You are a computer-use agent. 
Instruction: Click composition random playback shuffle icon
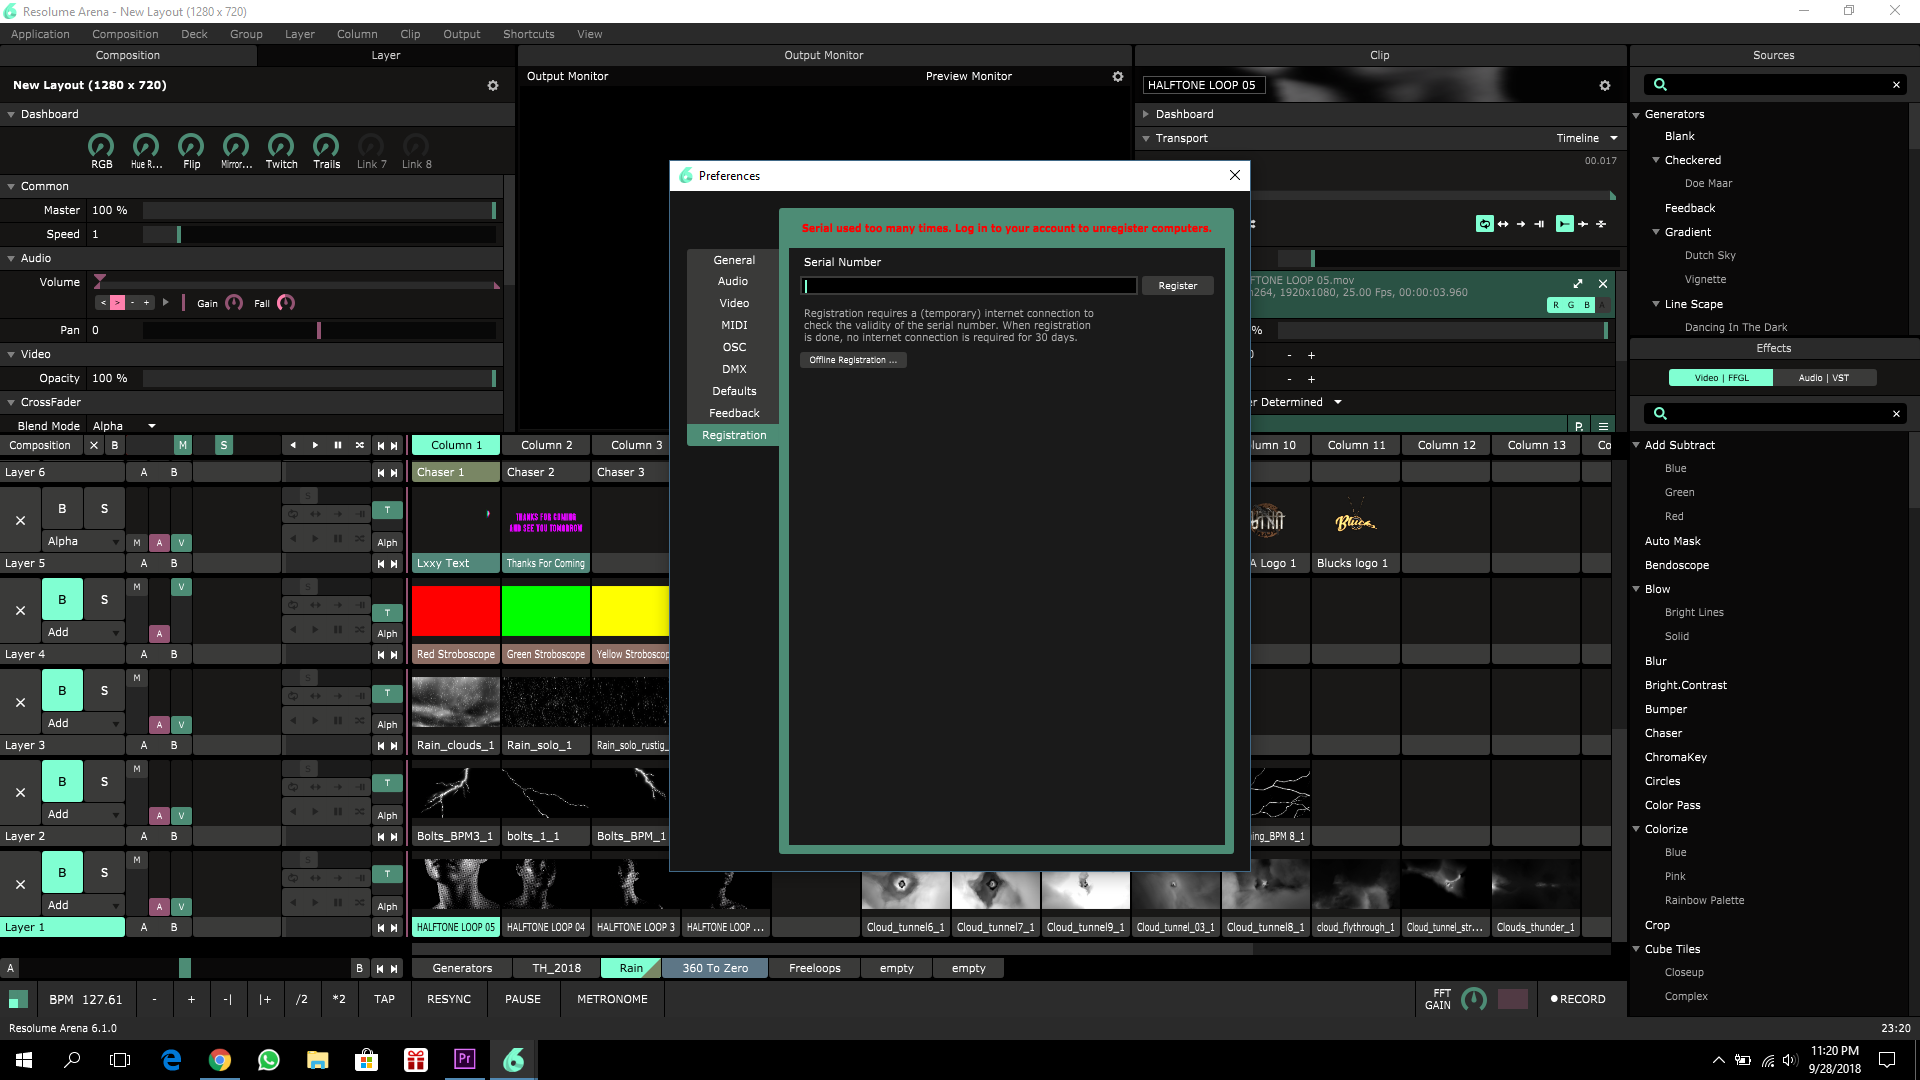(360, 446)
